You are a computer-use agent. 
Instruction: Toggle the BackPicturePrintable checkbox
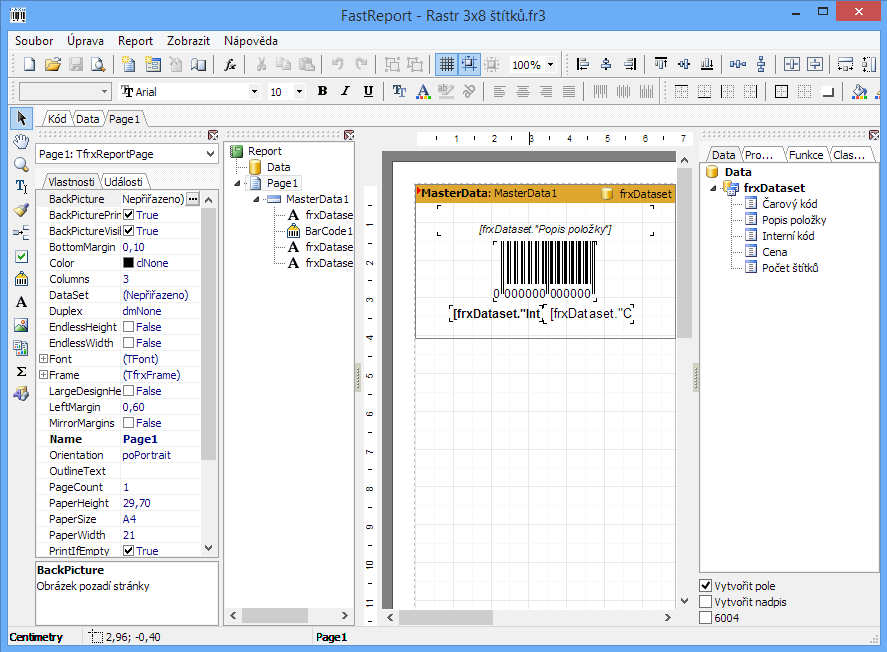tap(128, 215)
